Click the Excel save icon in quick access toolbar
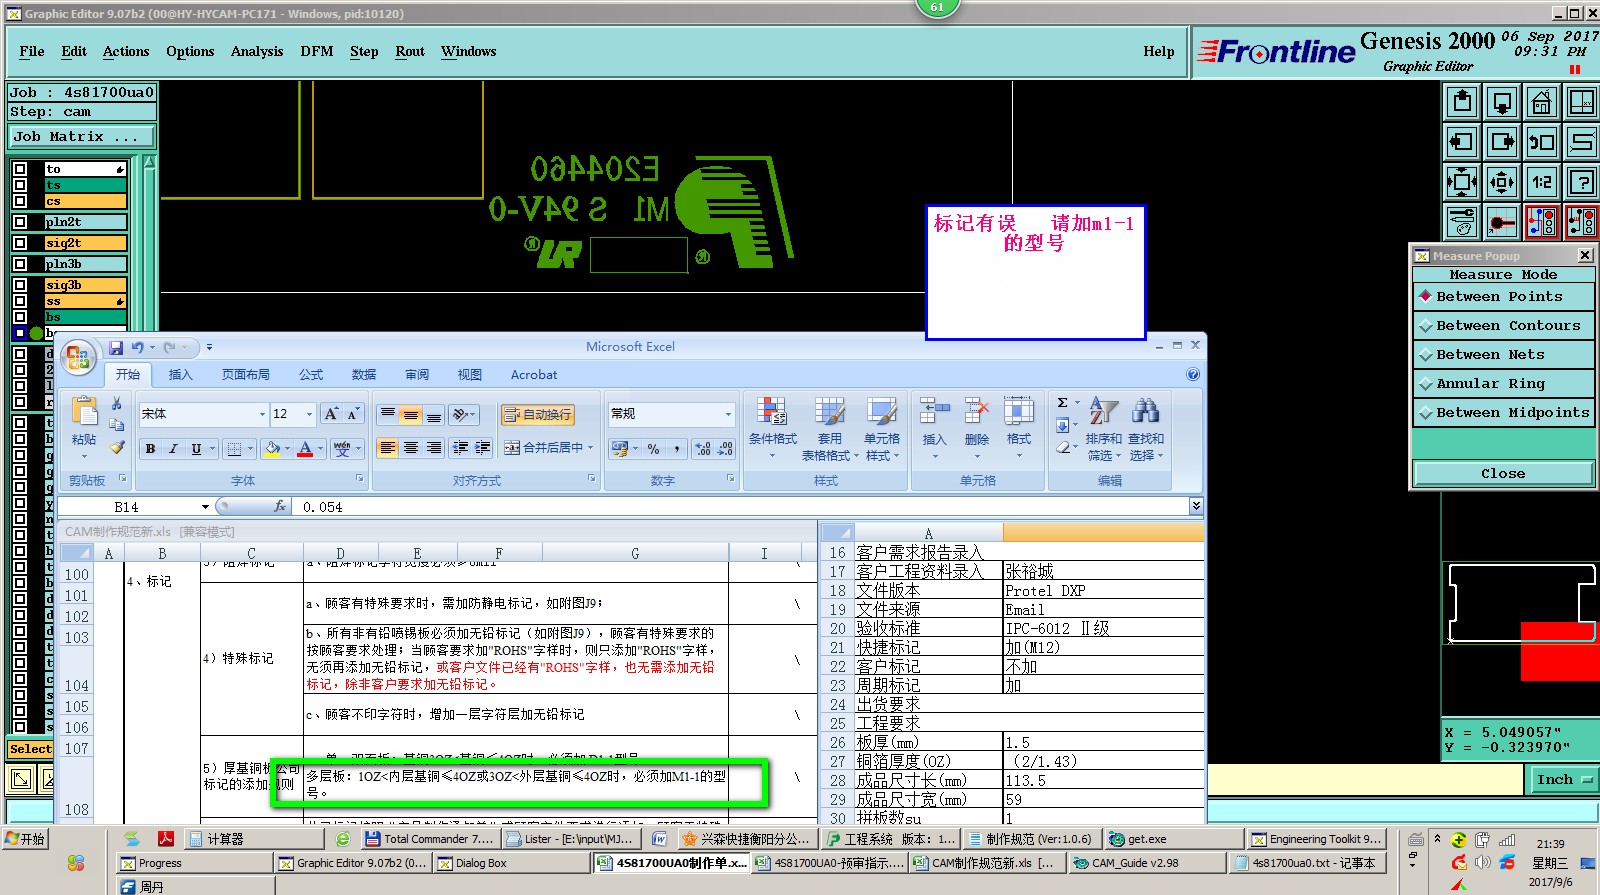This screenshot has height=895, width=1600. click(x=116, y=347)
